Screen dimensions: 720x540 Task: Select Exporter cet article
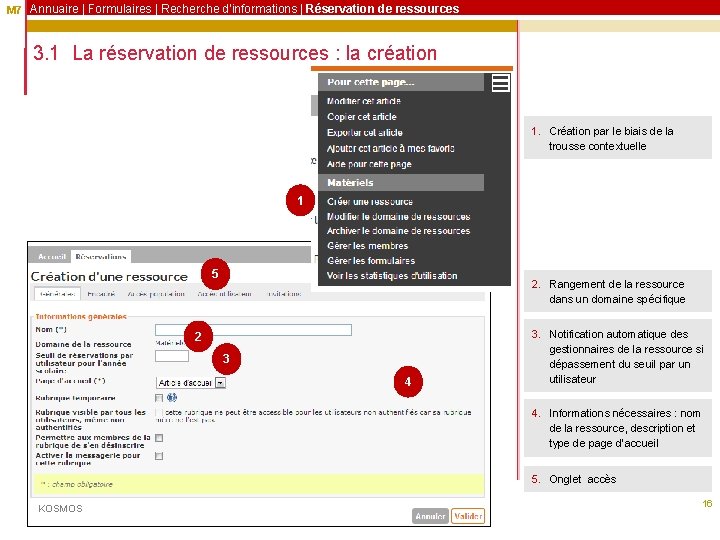(x=365, y=133)
